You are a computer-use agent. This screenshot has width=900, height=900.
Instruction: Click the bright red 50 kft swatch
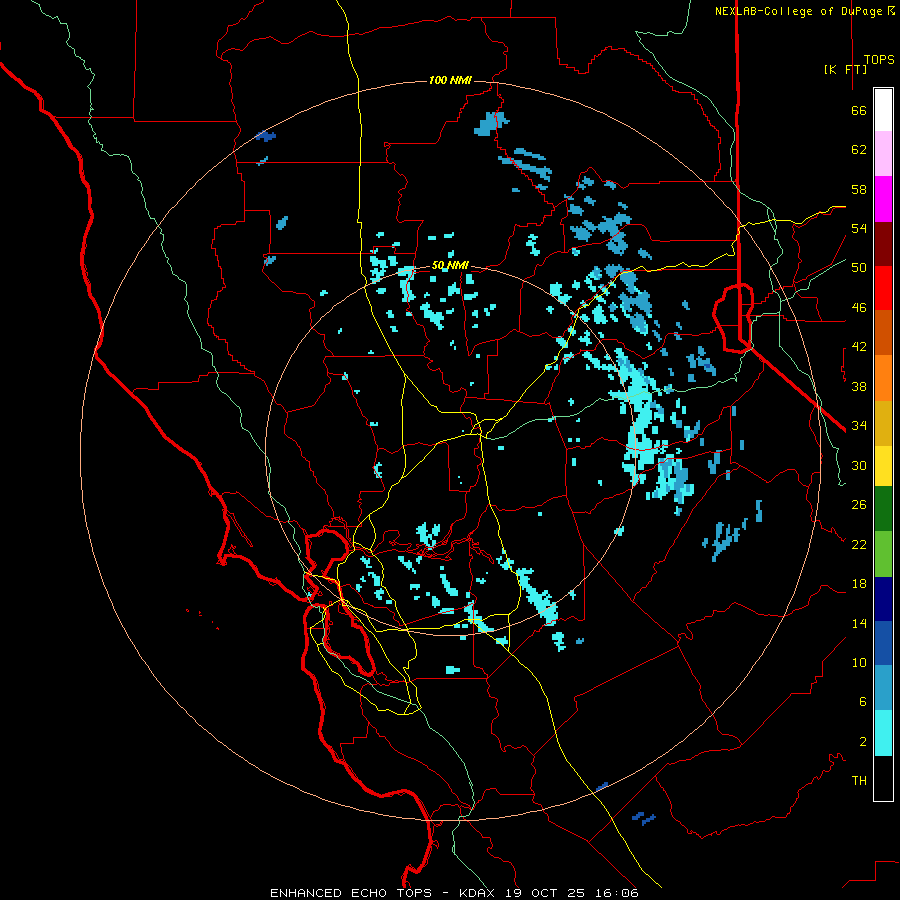(883, 288)
